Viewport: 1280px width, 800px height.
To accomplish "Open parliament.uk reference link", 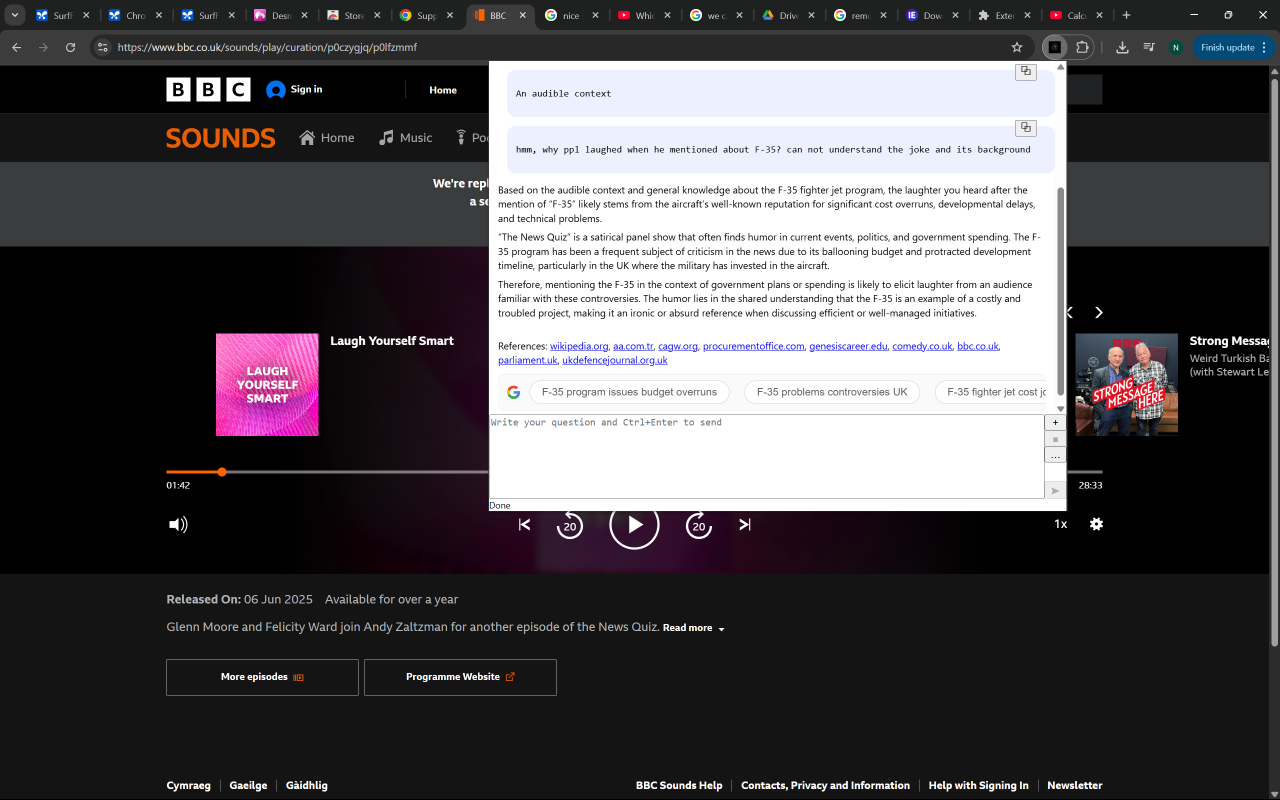I will click(528, 360).
